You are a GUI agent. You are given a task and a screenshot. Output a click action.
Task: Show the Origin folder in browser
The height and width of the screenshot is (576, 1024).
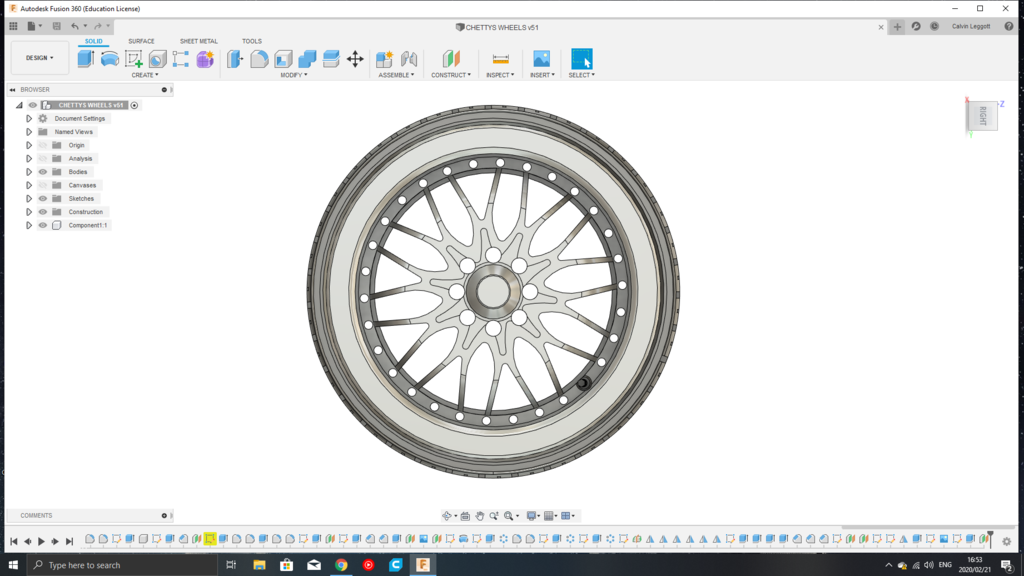tap(42, 145)
